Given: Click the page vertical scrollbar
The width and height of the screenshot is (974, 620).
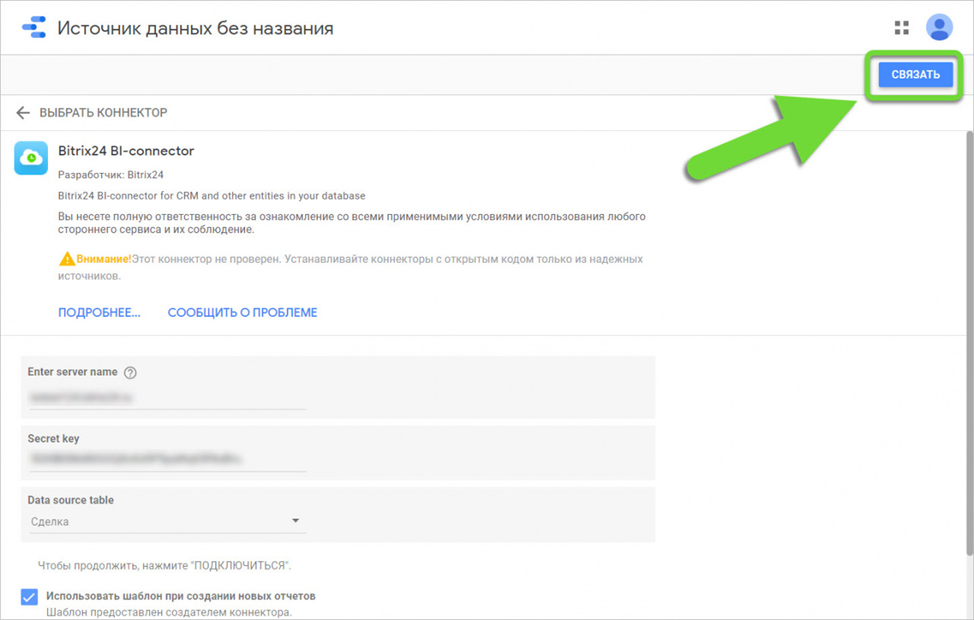Looking at the screenshot, I should click(969, 342).
